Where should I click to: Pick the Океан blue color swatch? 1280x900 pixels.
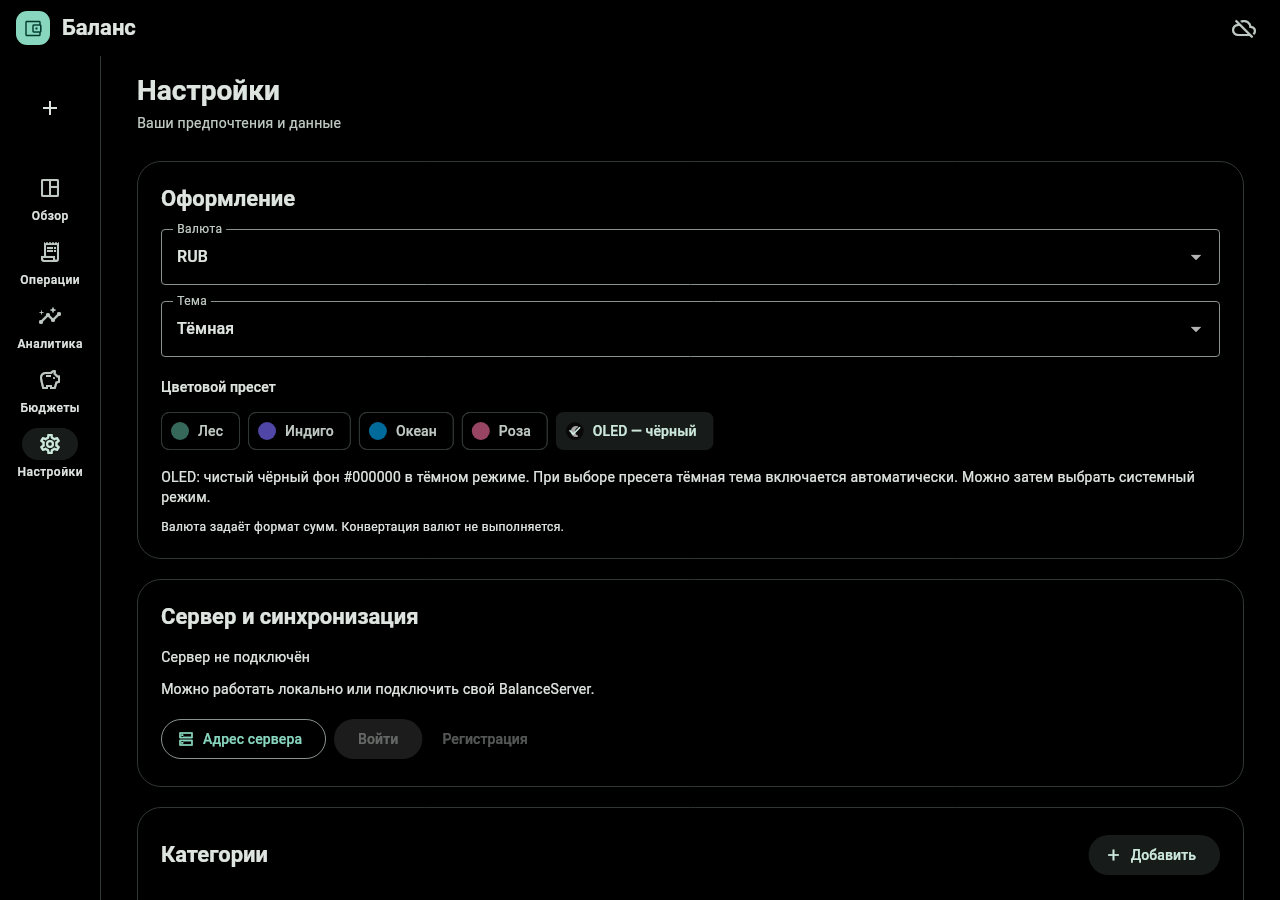tap(378, 431)
